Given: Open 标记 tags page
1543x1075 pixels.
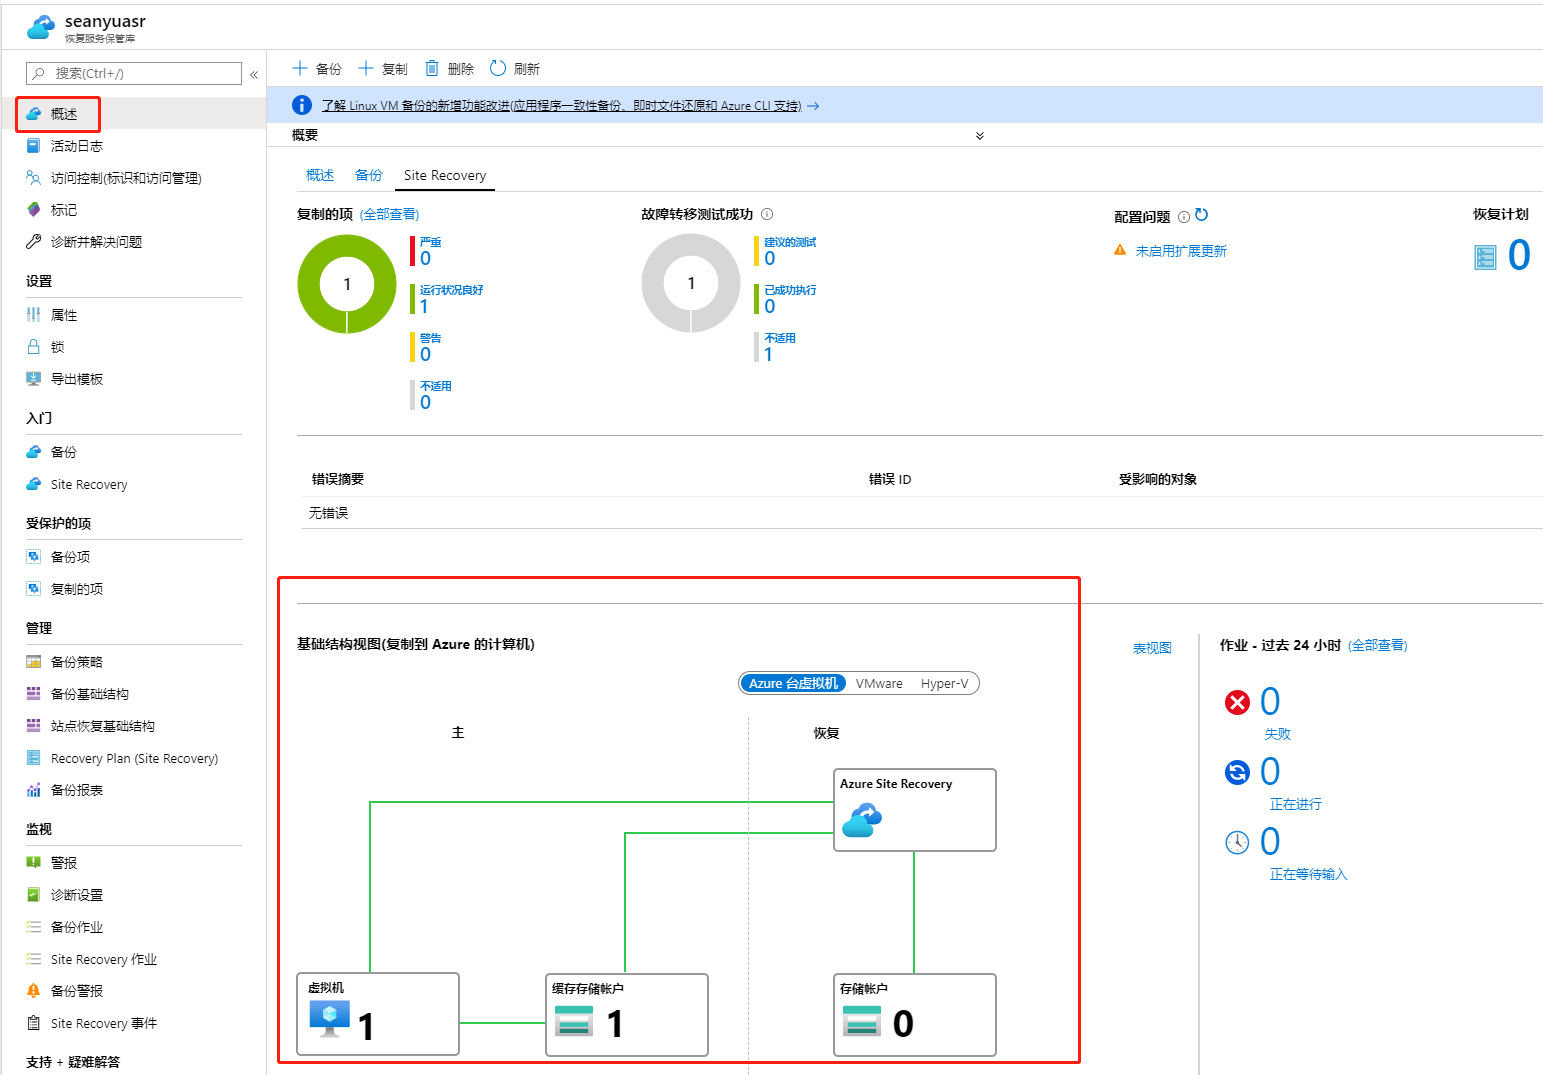Looking at the screenshot, I should tap(63, 210).
